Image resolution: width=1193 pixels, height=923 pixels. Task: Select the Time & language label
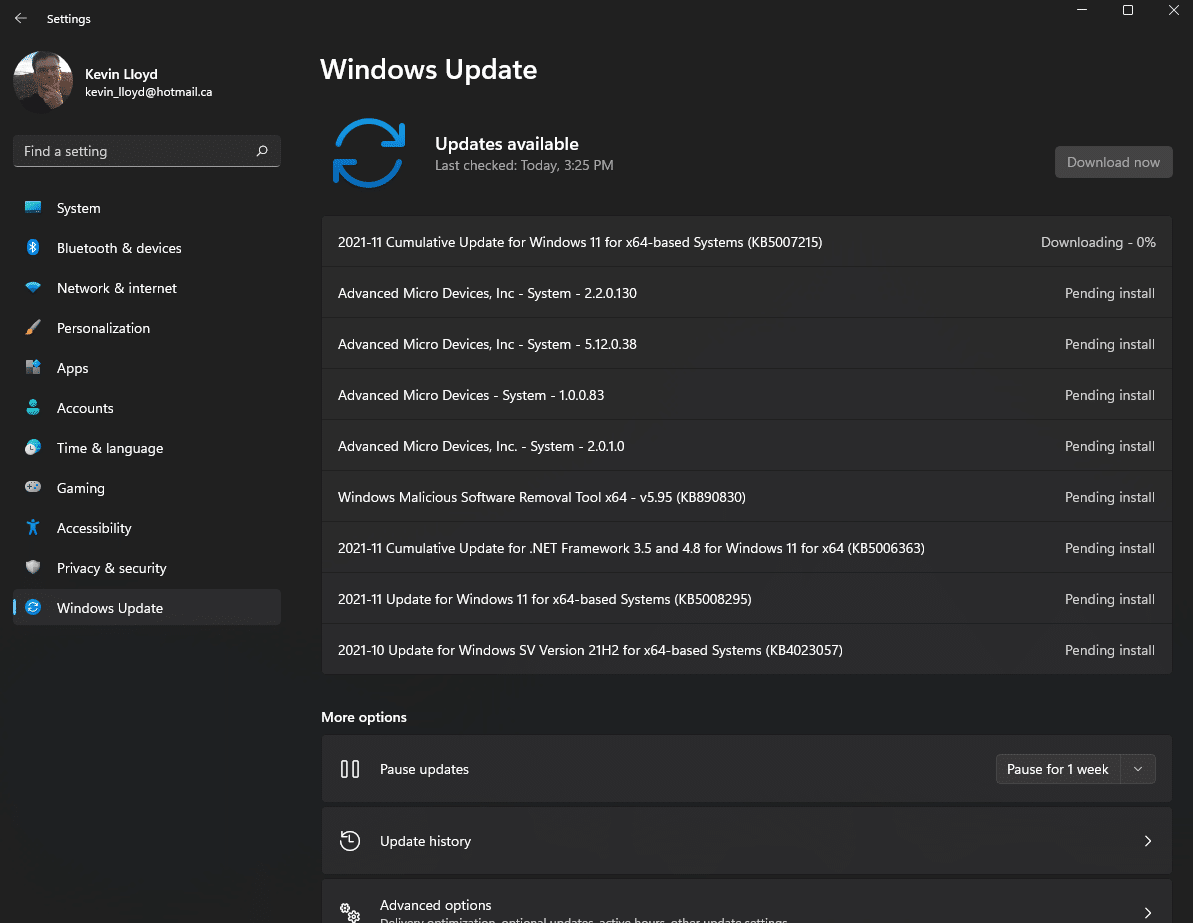point(110,448)
